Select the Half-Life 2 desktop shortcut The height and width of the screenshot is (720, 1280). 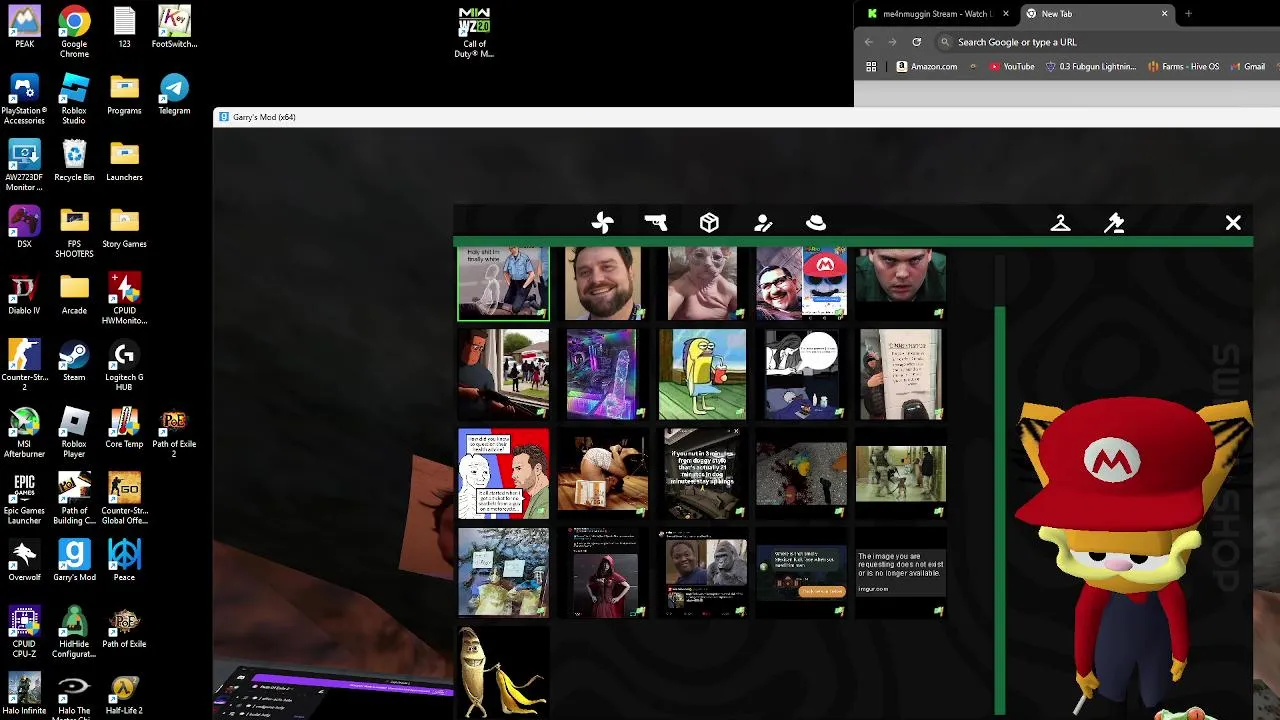coord(124,694)
